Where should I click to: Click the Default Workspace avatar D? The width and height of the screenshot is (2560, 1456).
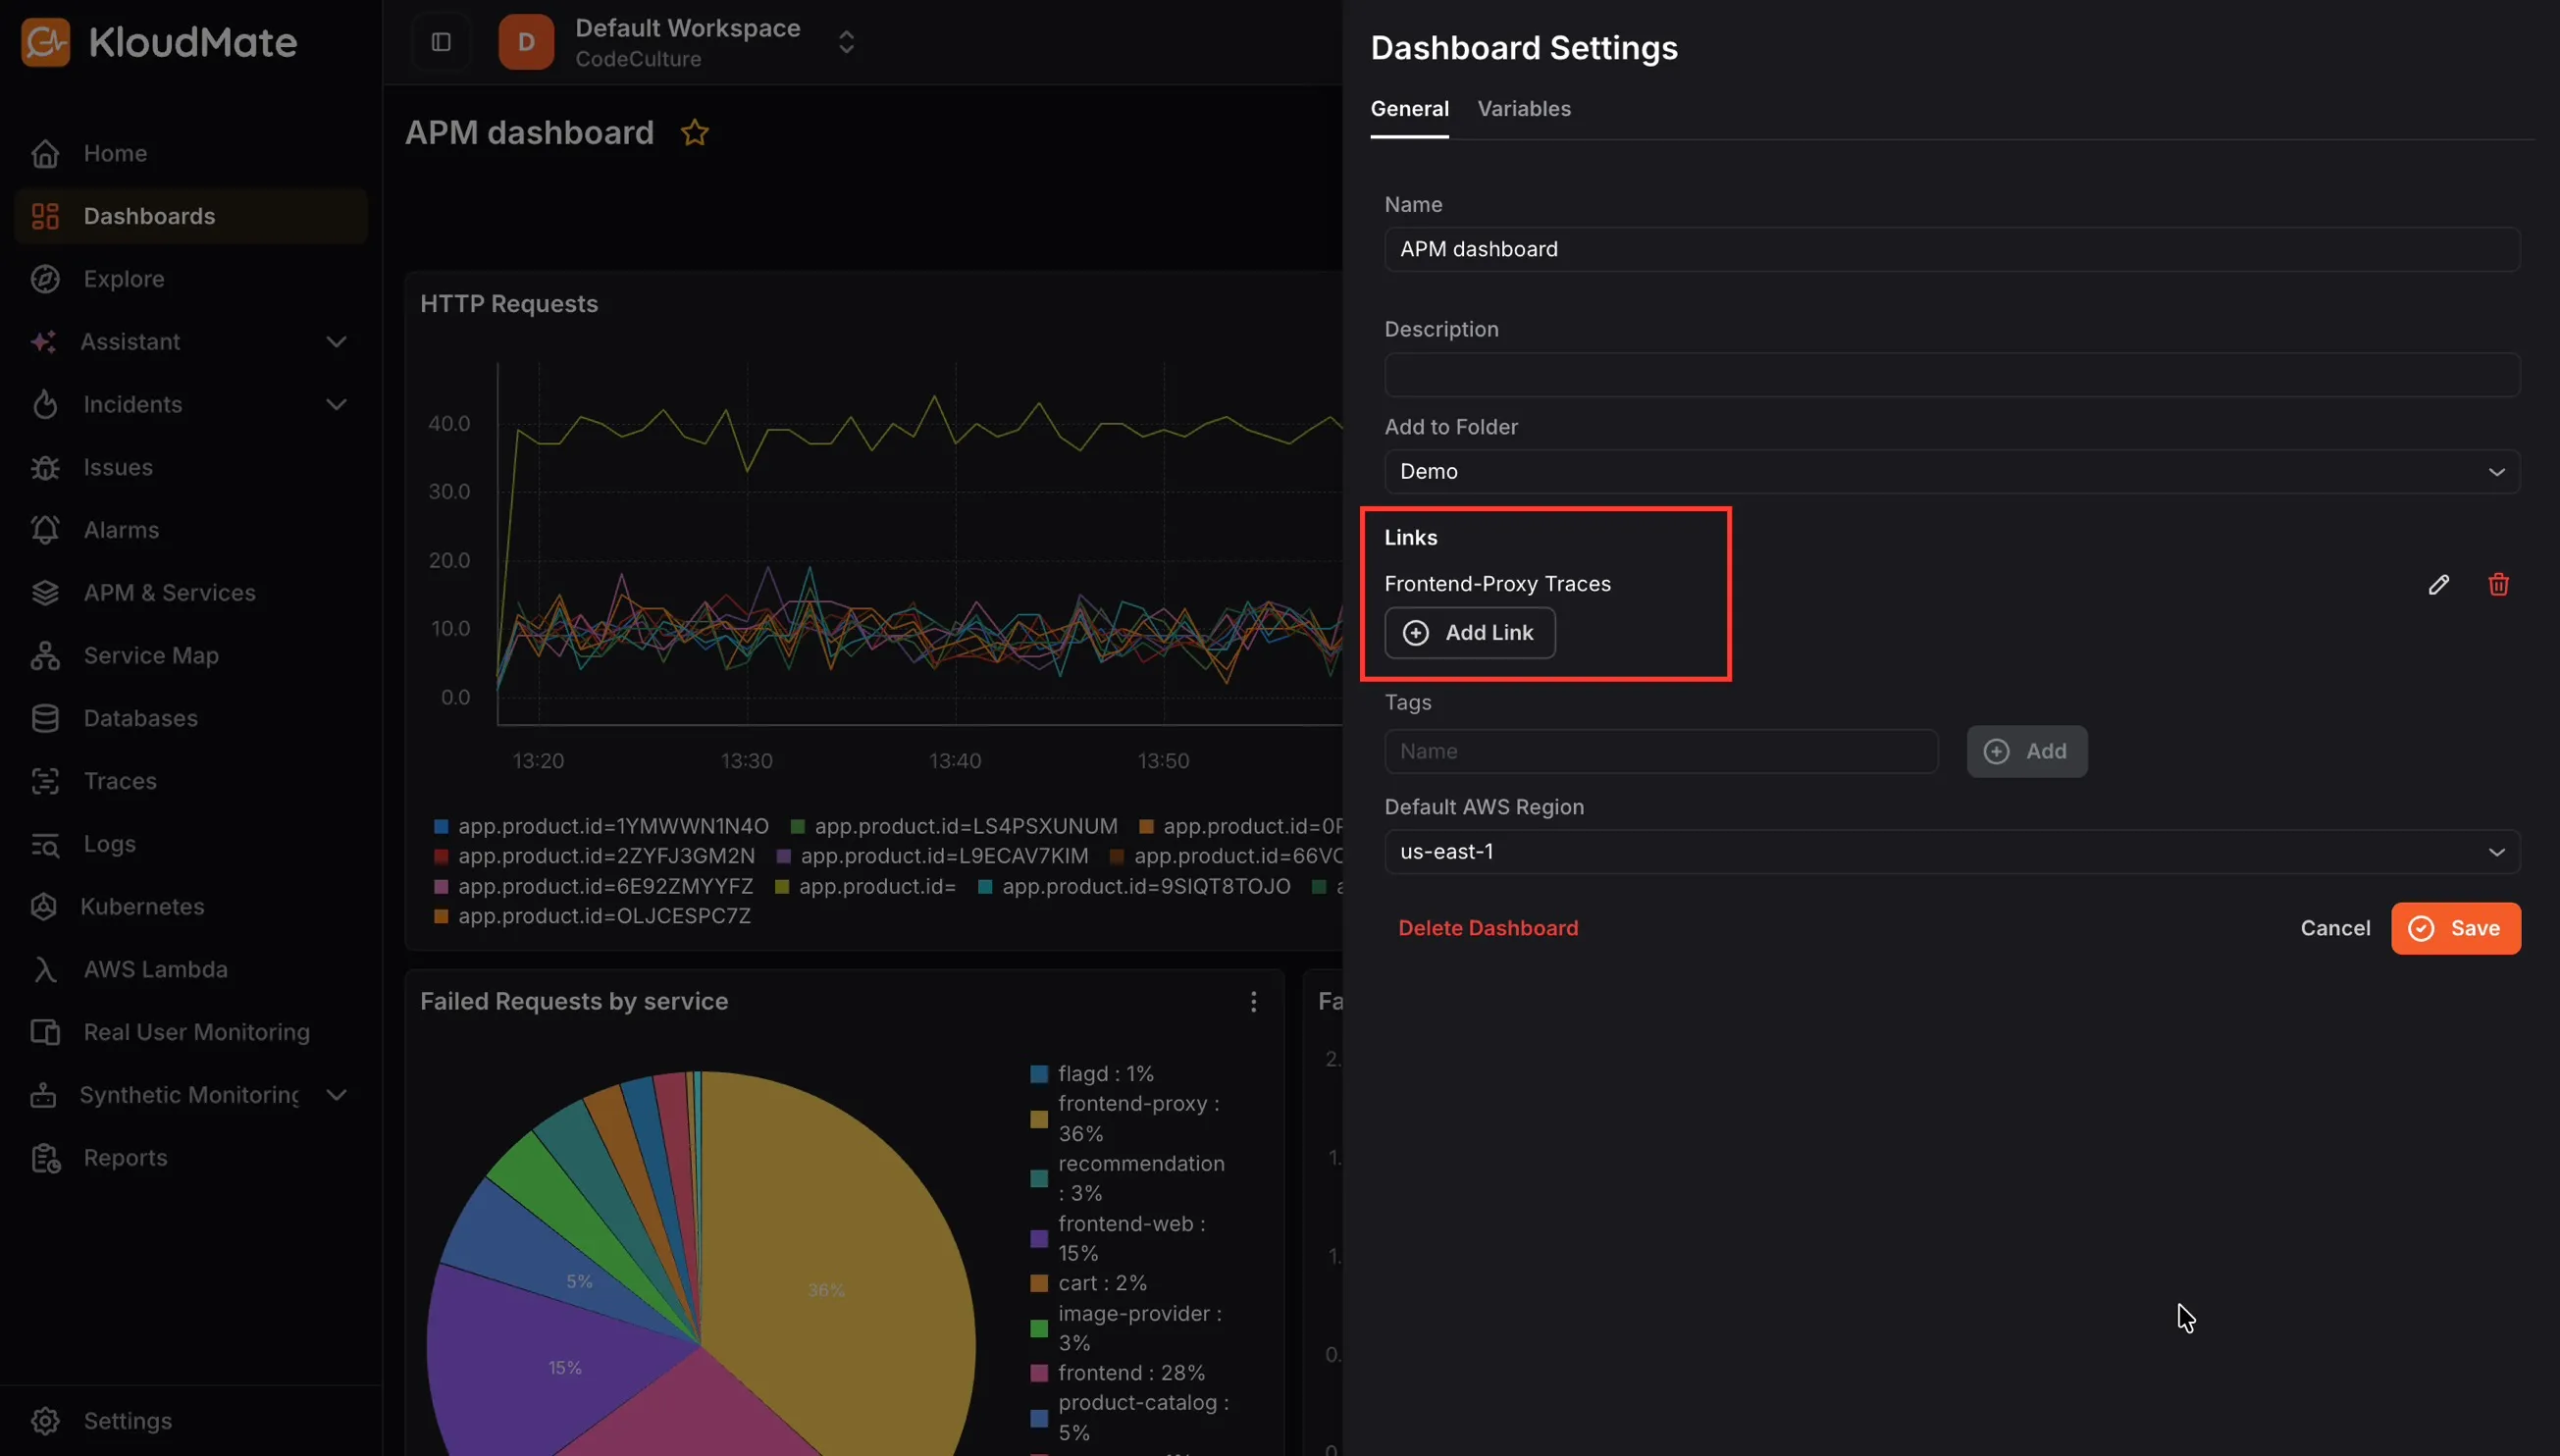[526, 42]
